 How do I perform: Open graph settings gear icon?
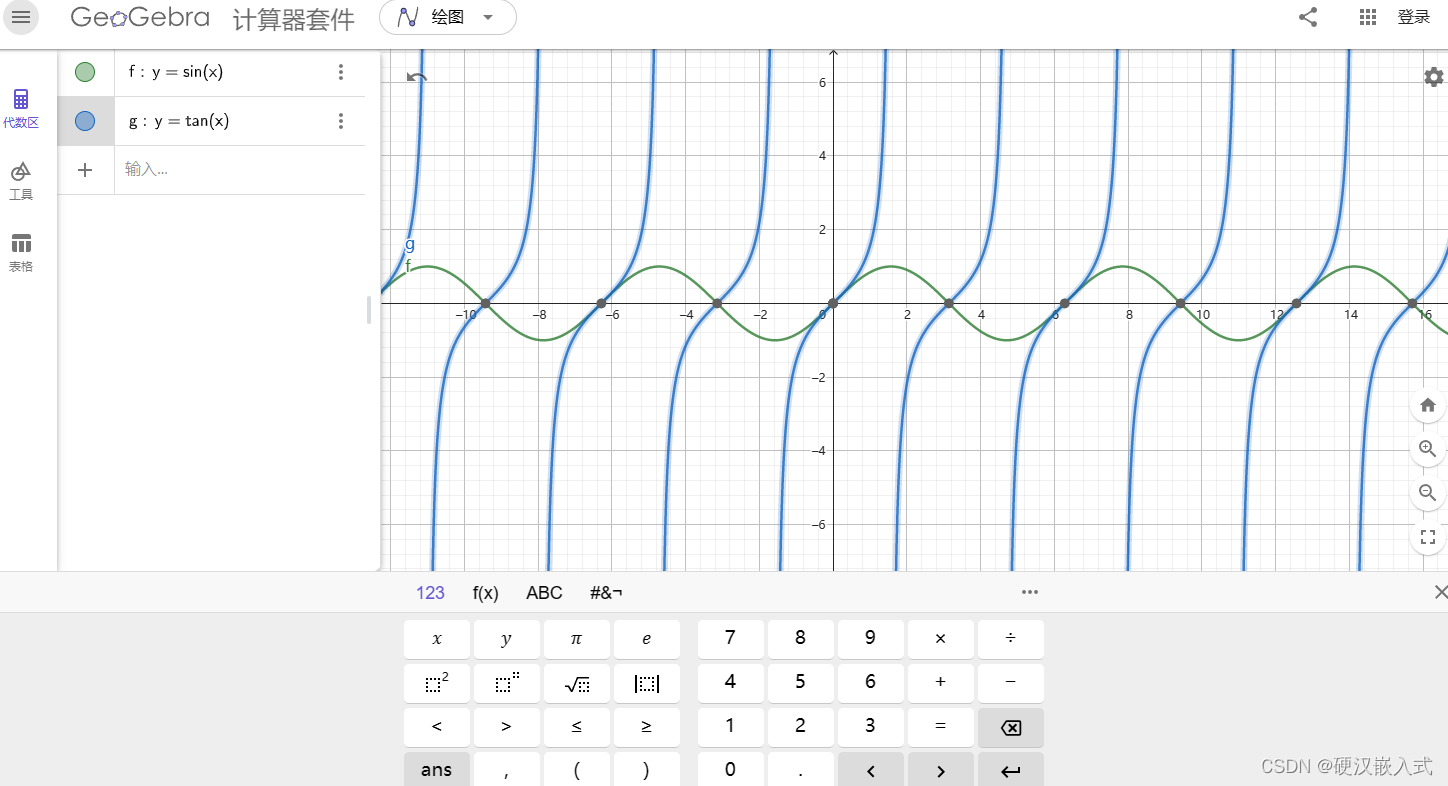point(1433,77)
